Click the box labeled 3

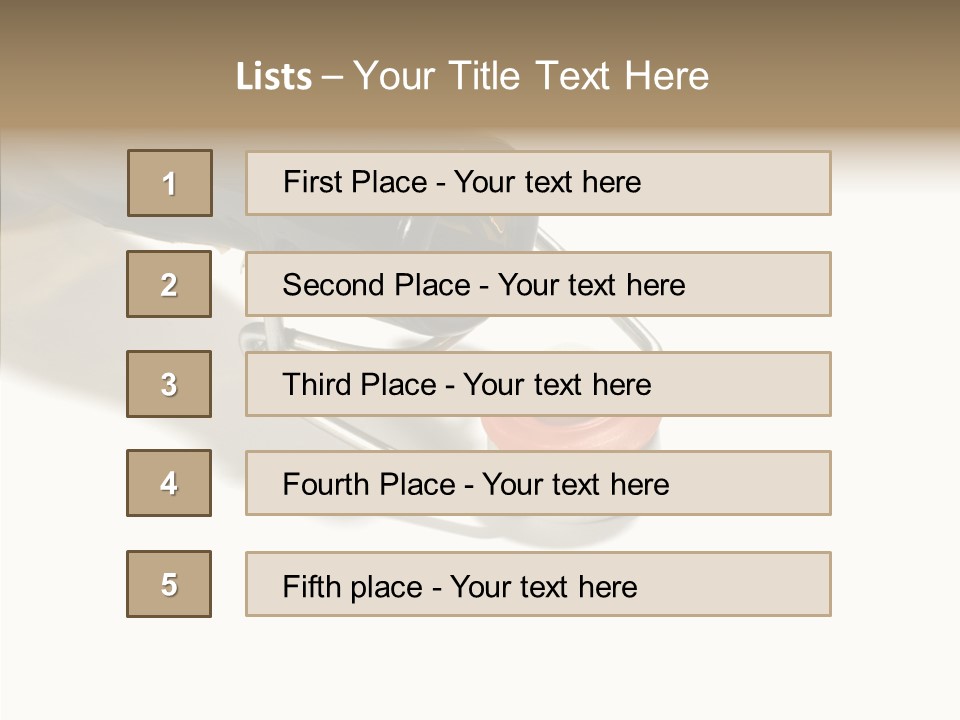click(169, 384)
